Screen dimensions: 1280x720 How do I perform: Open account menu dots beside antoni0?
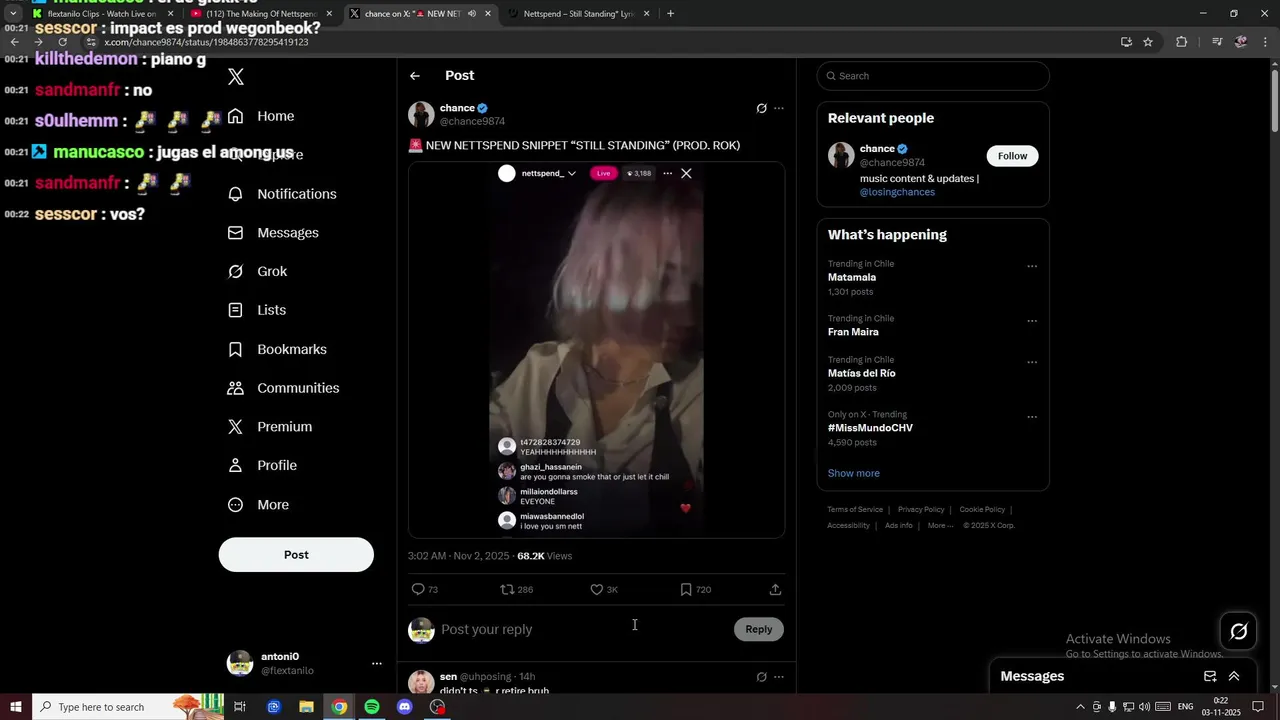click(377, 664)
